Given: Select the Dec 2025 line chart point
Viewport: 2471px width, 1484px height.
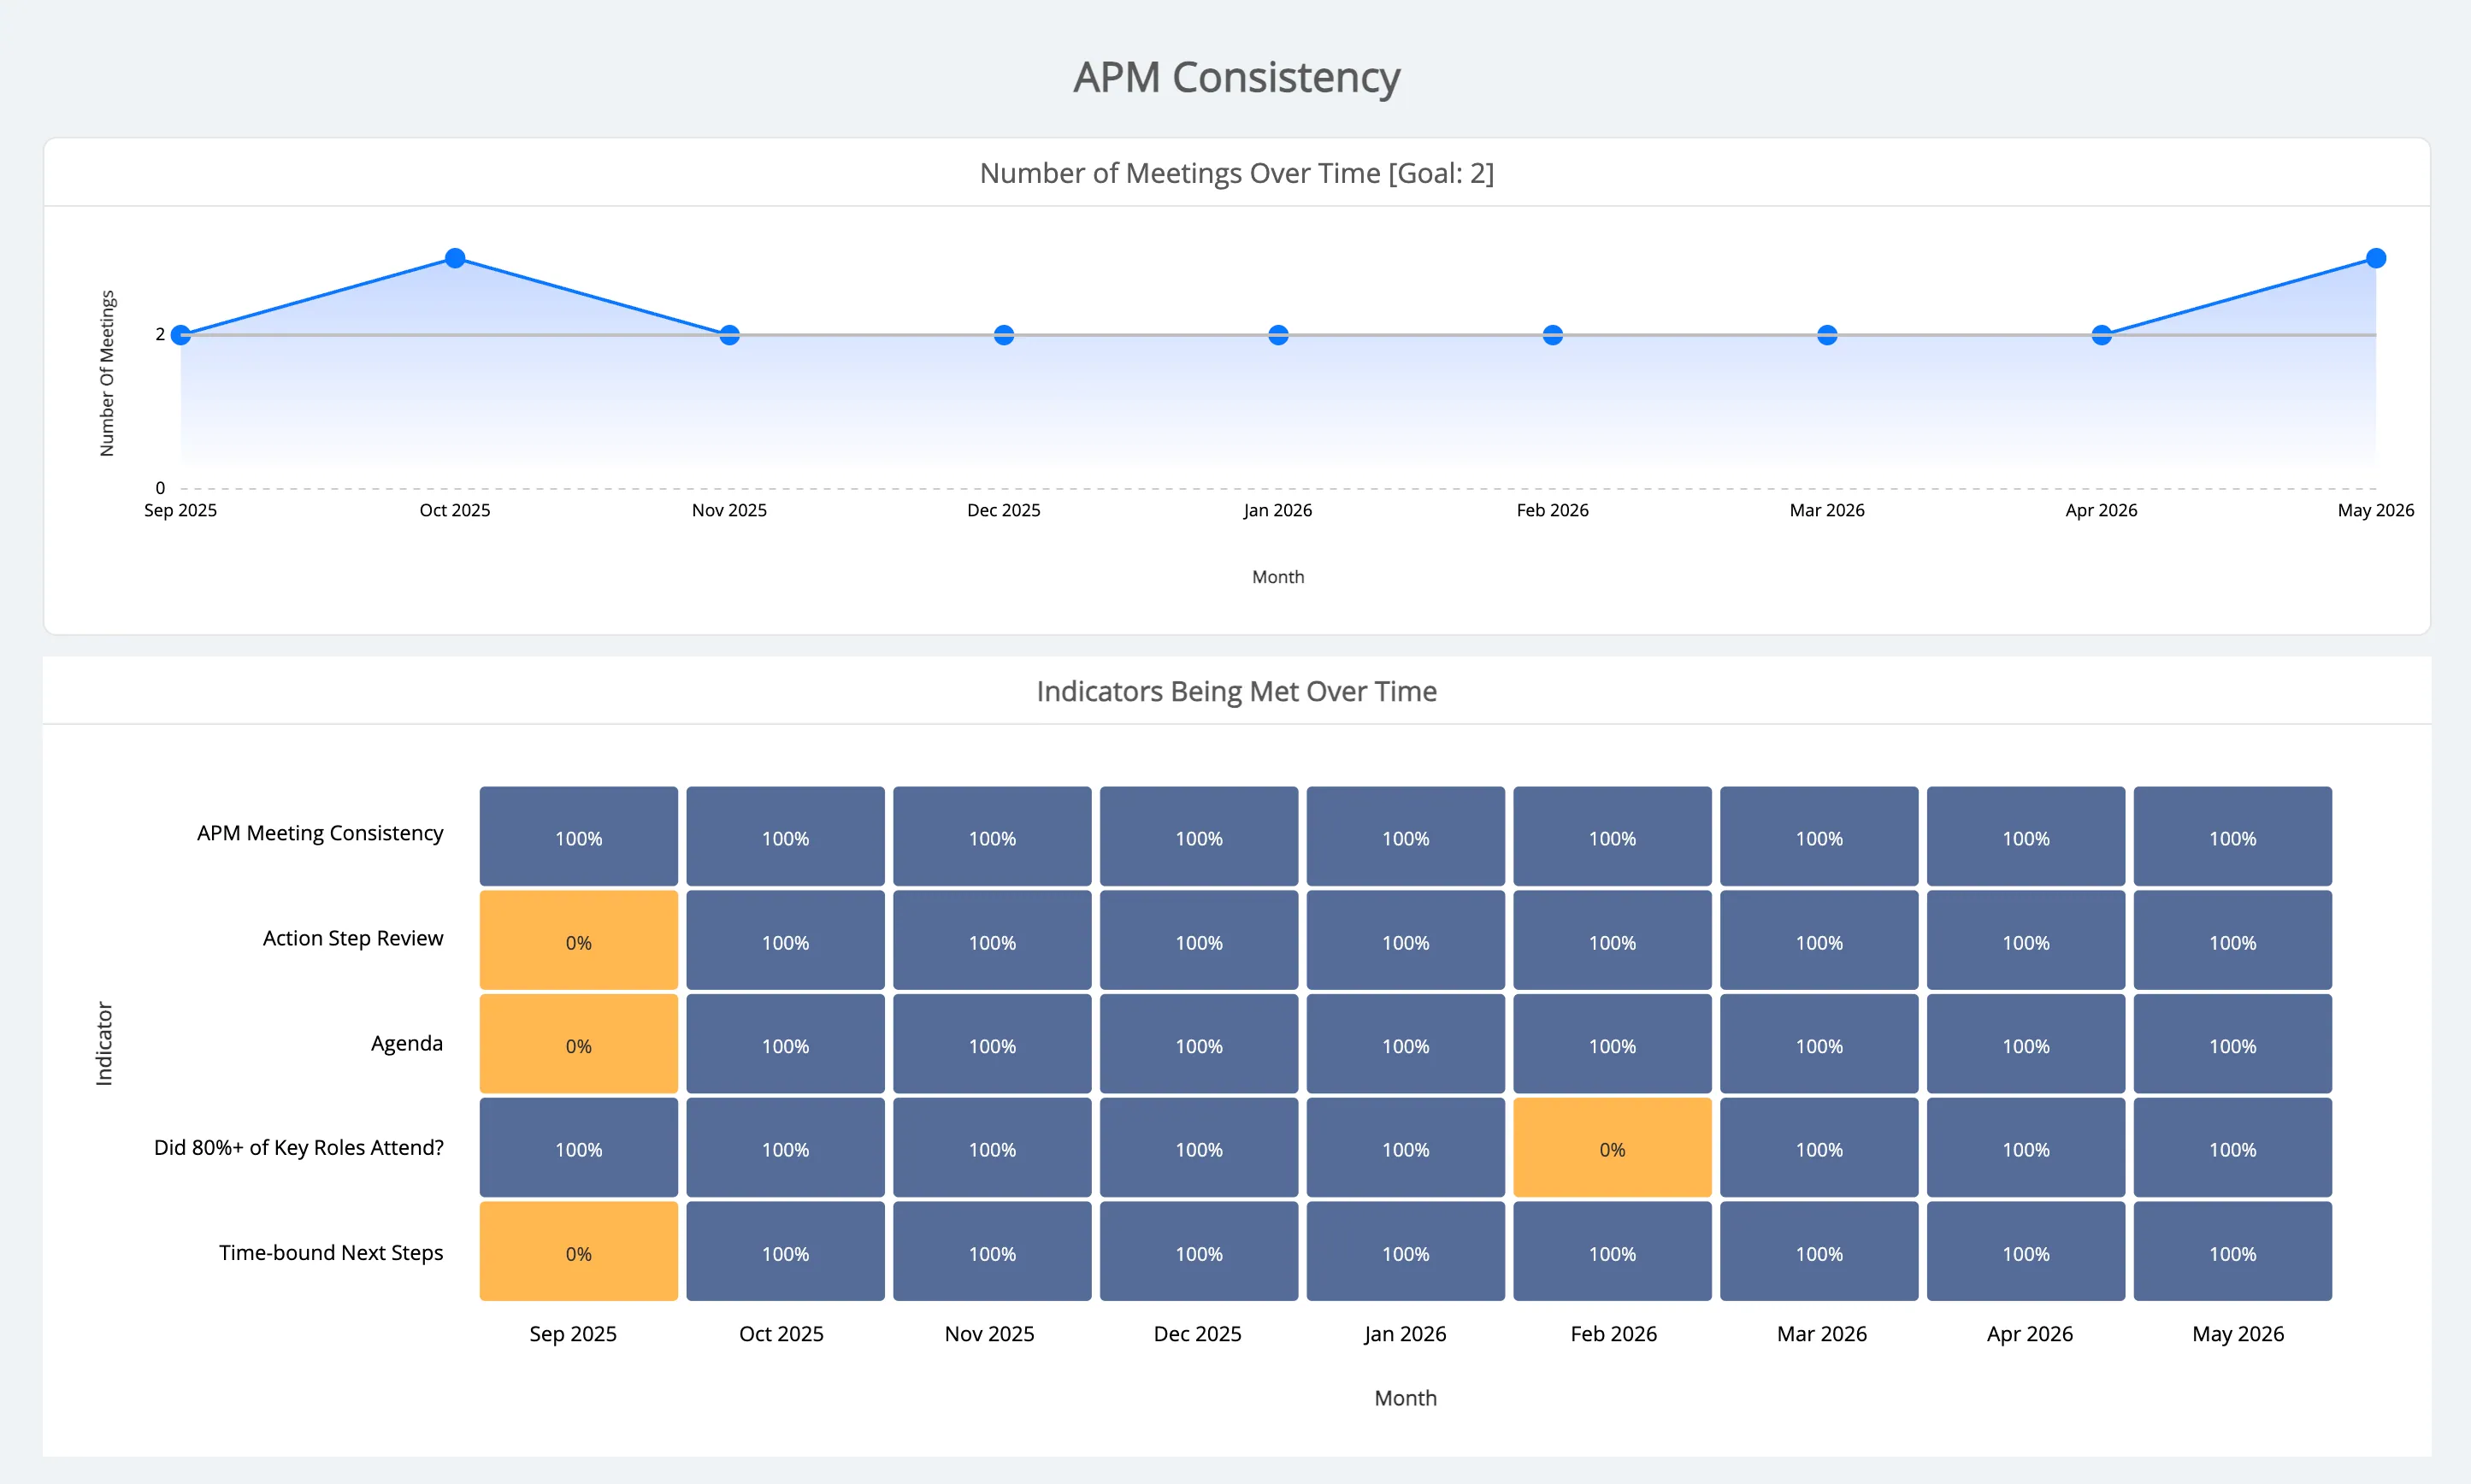Looking at the screenshot, I should (1004, 335).
